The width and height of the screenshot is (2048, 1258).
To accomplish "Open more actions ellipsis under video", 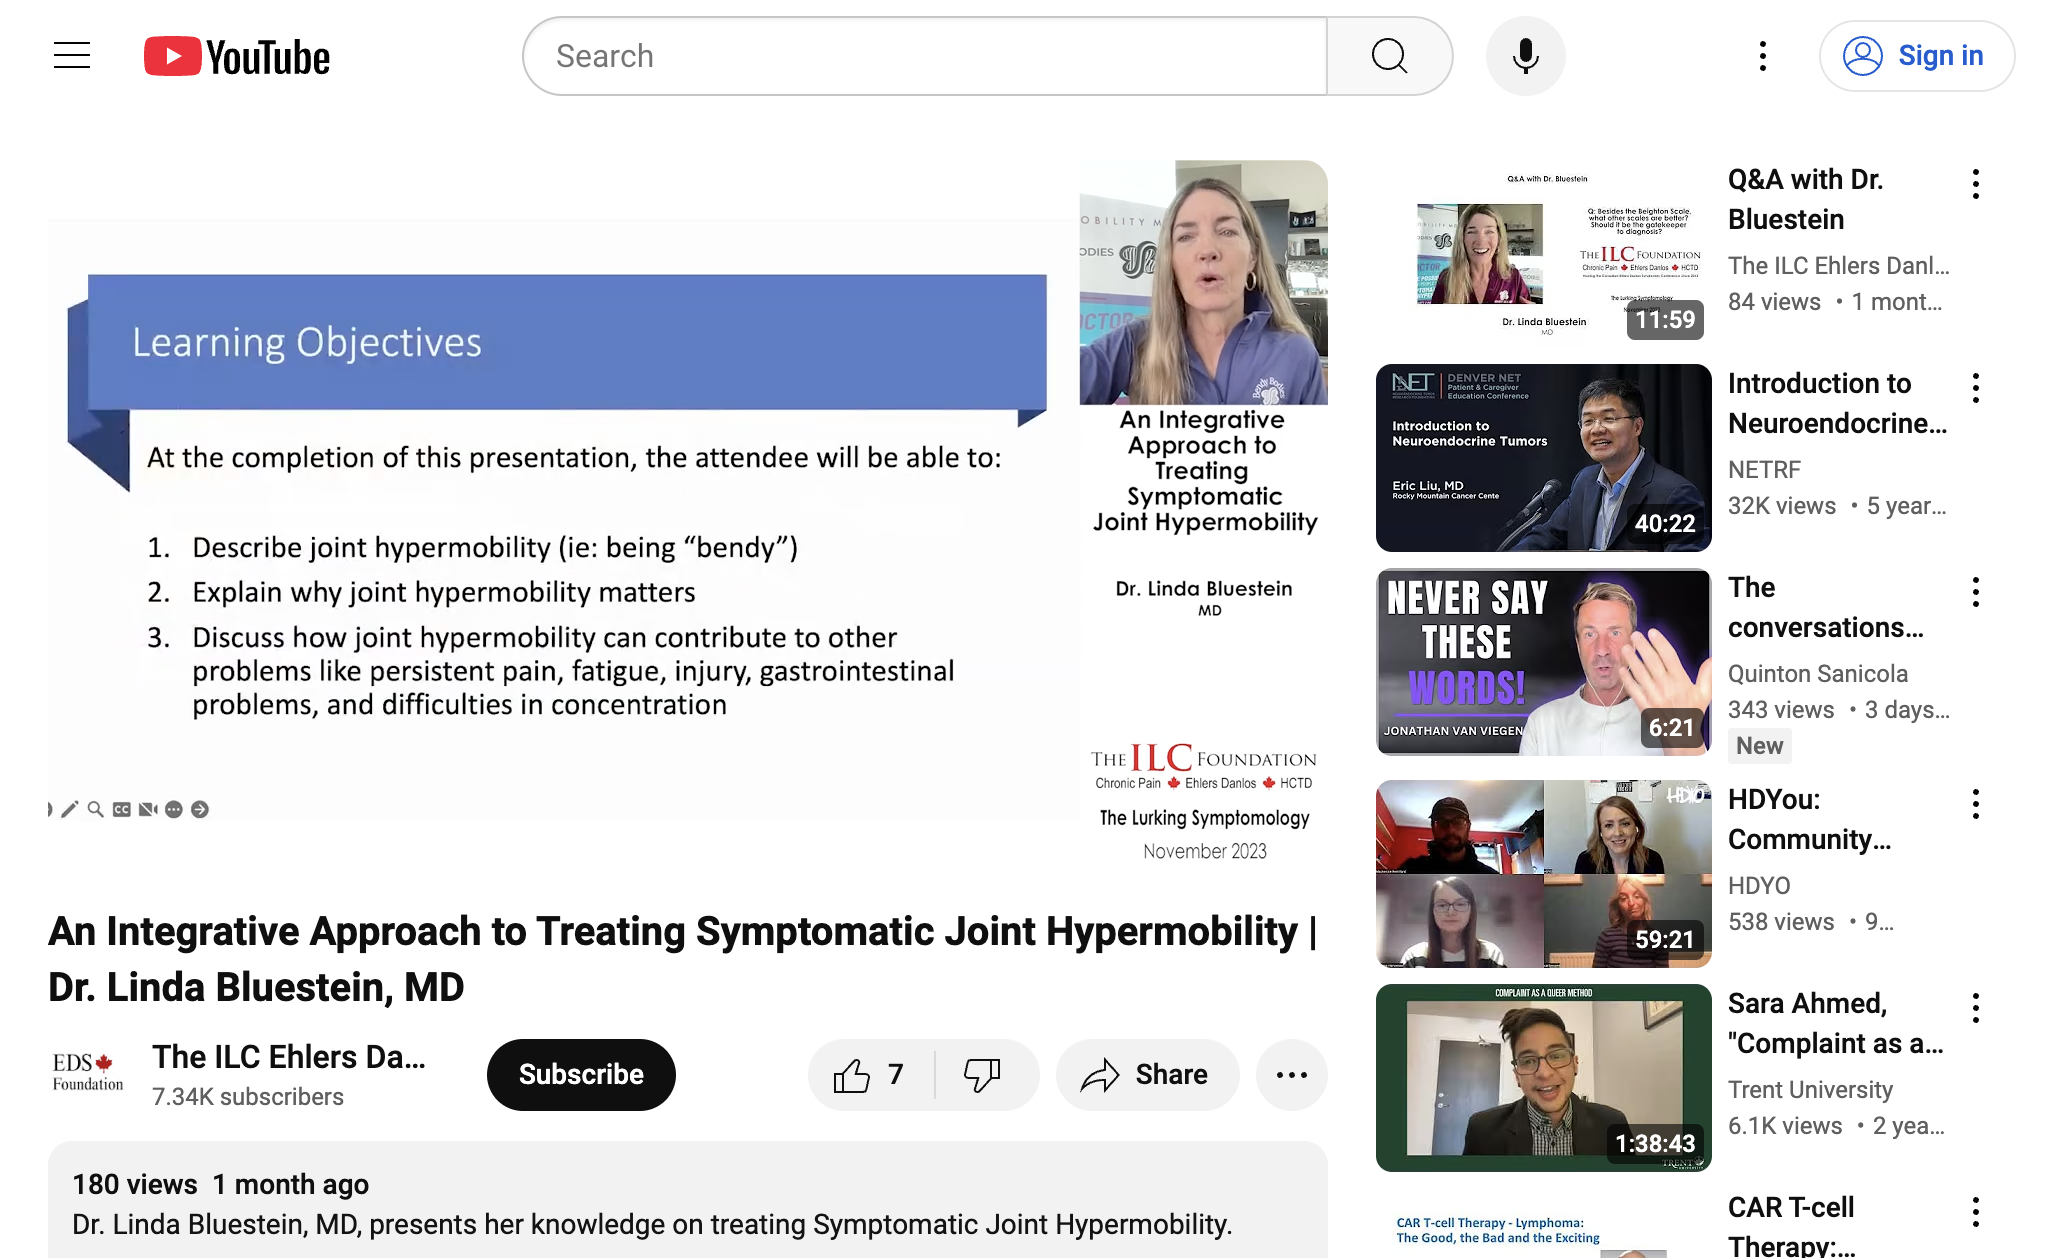I will tap(1292, 1074).
